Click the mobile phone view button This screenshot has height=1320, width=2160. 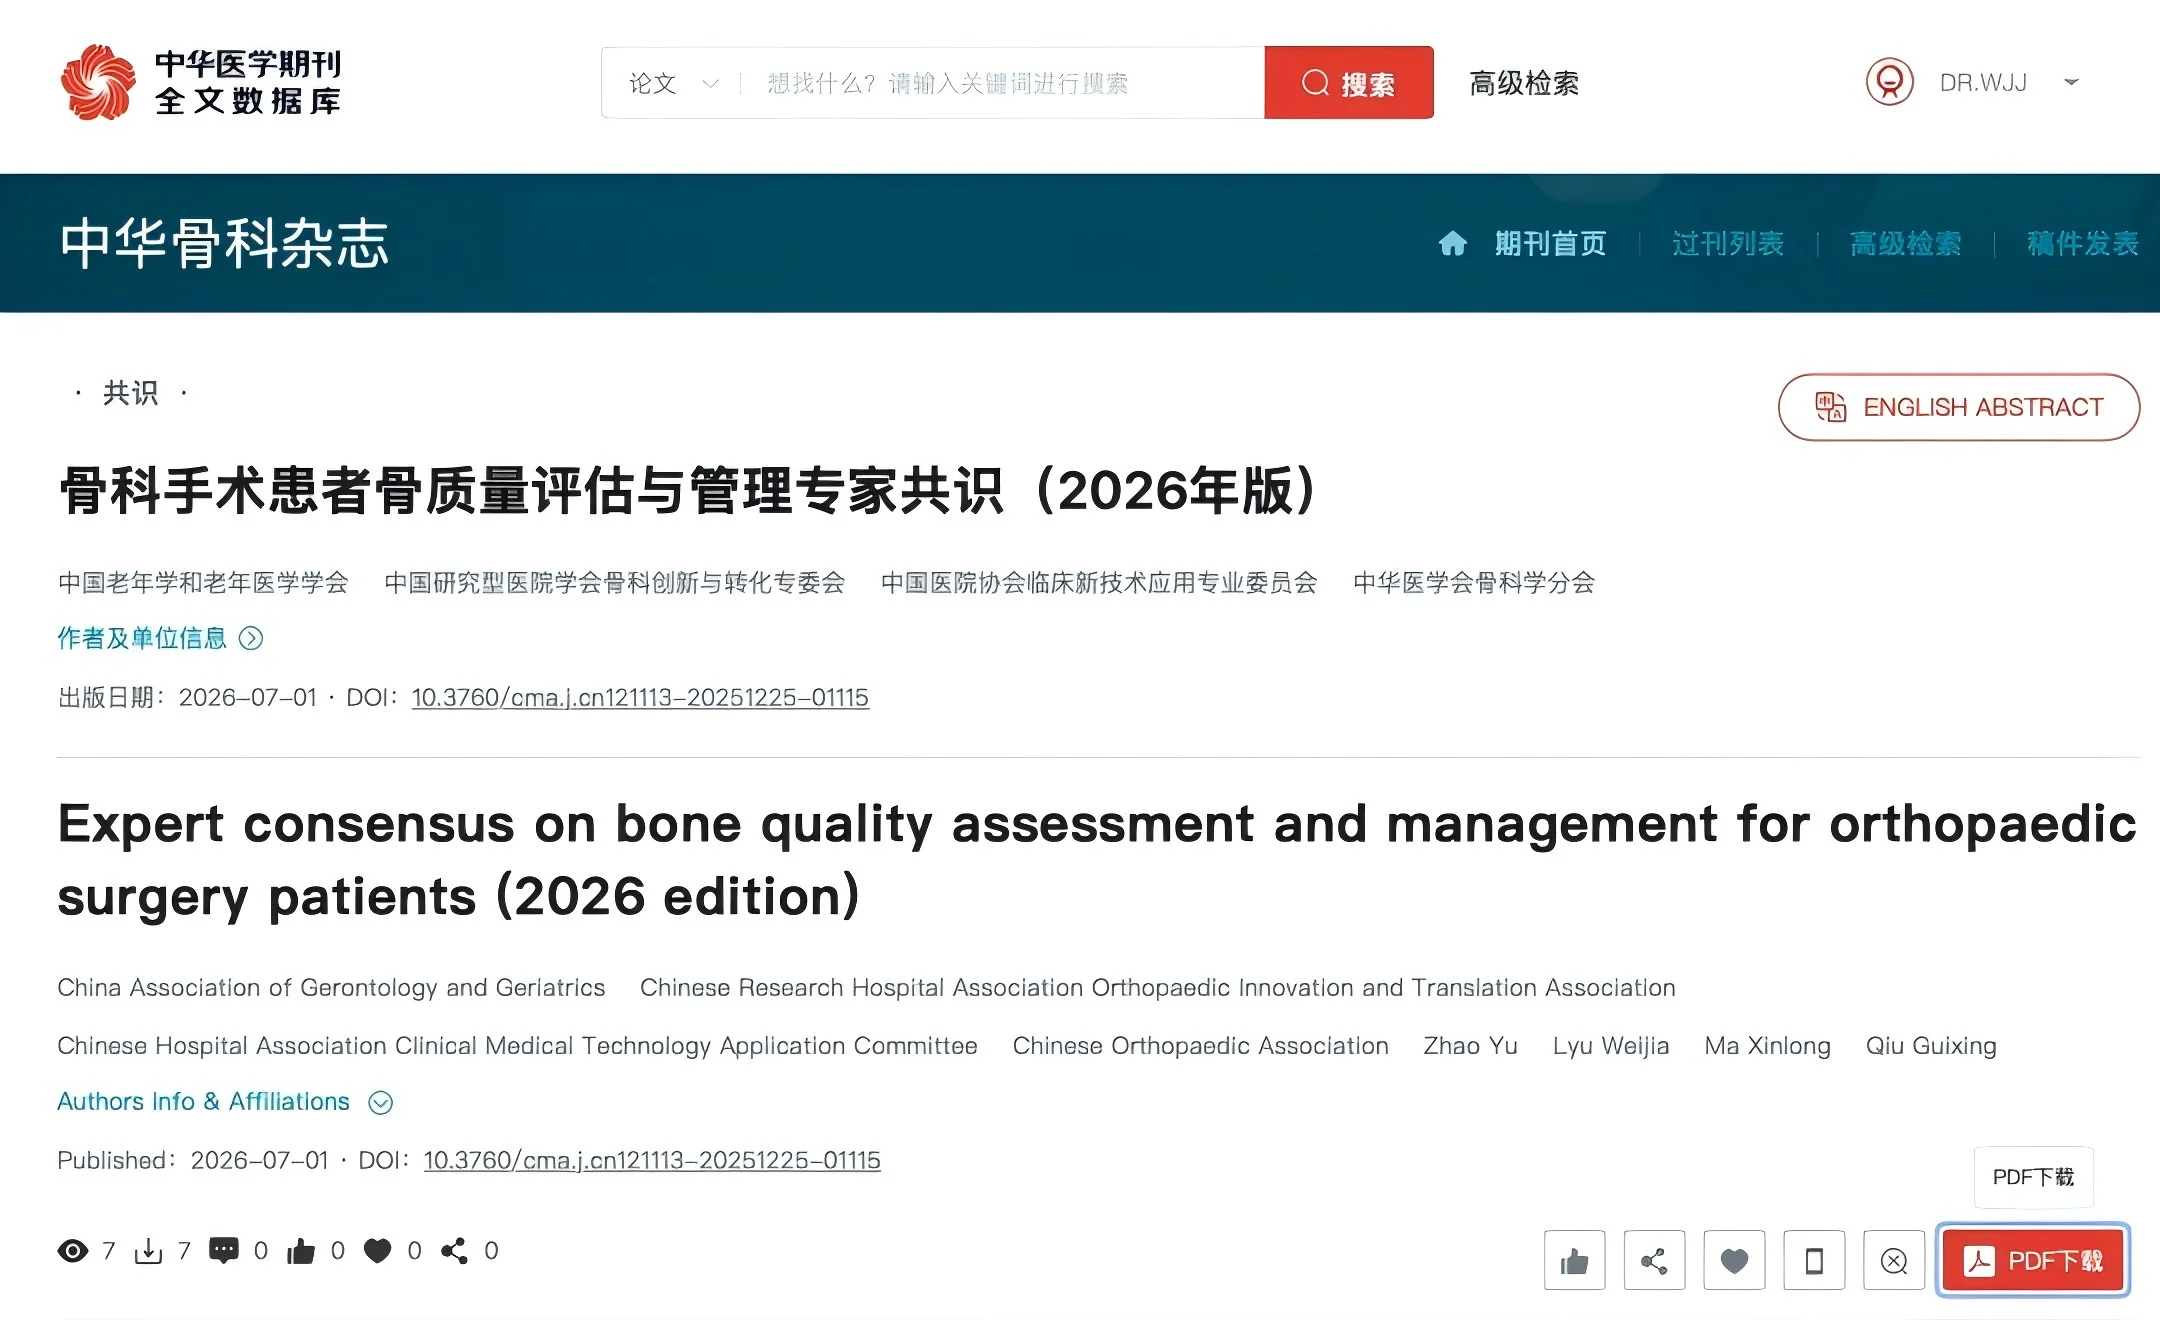pyautogui.click(x=1814, y=1260)
